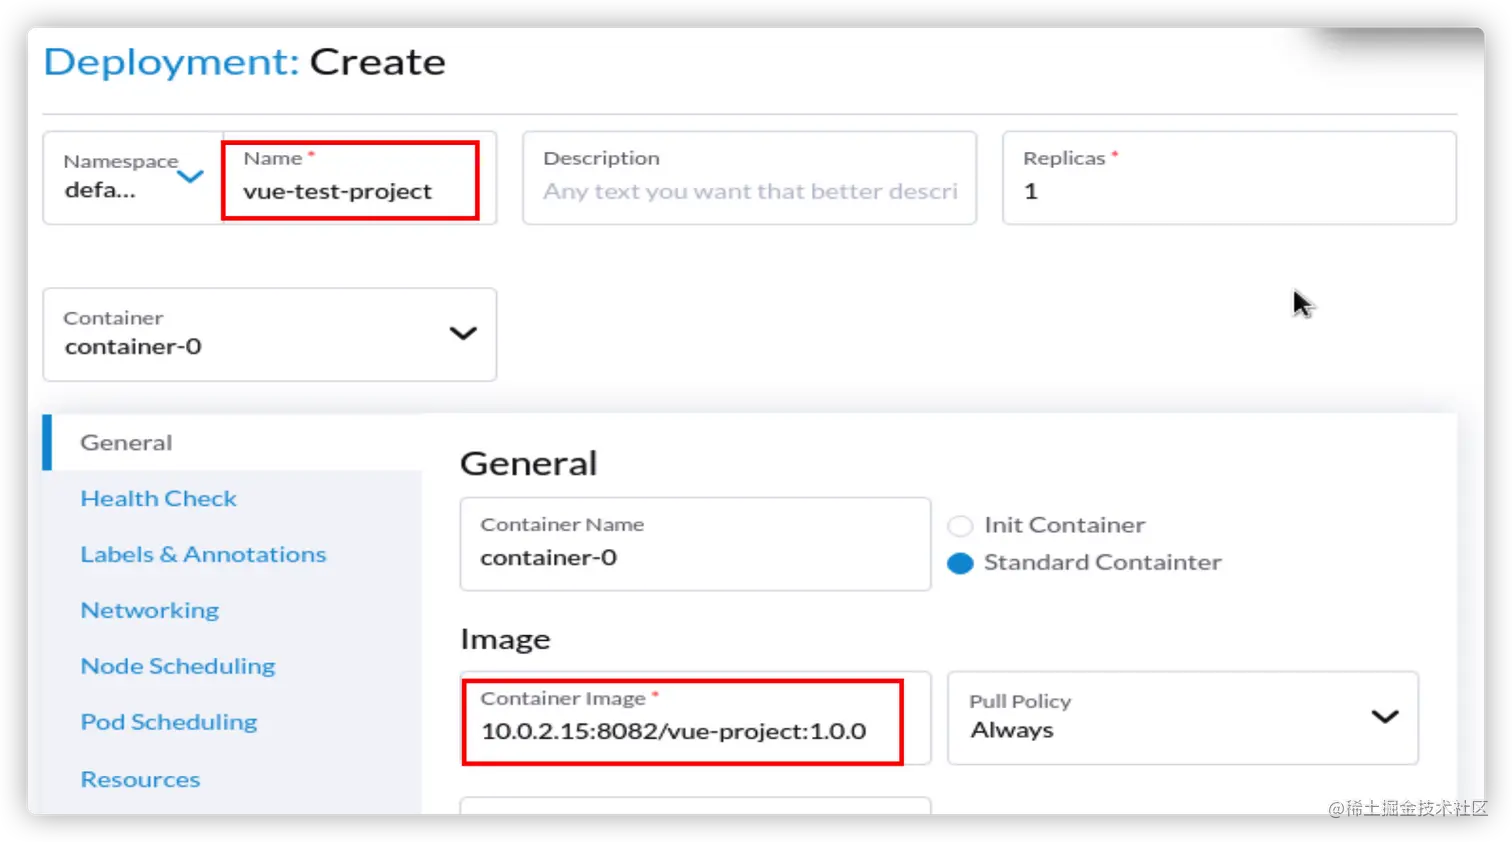Go to Labels & Annotations tab
Viewport: 1512px width, 842px height.
point(203,555)
